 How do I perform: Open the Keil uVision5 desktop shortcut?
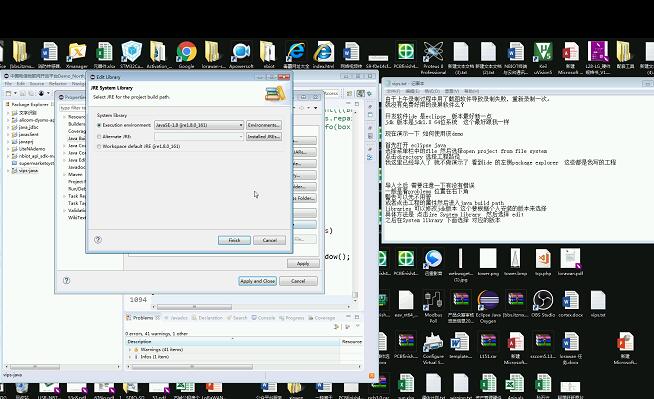[543, 57]
